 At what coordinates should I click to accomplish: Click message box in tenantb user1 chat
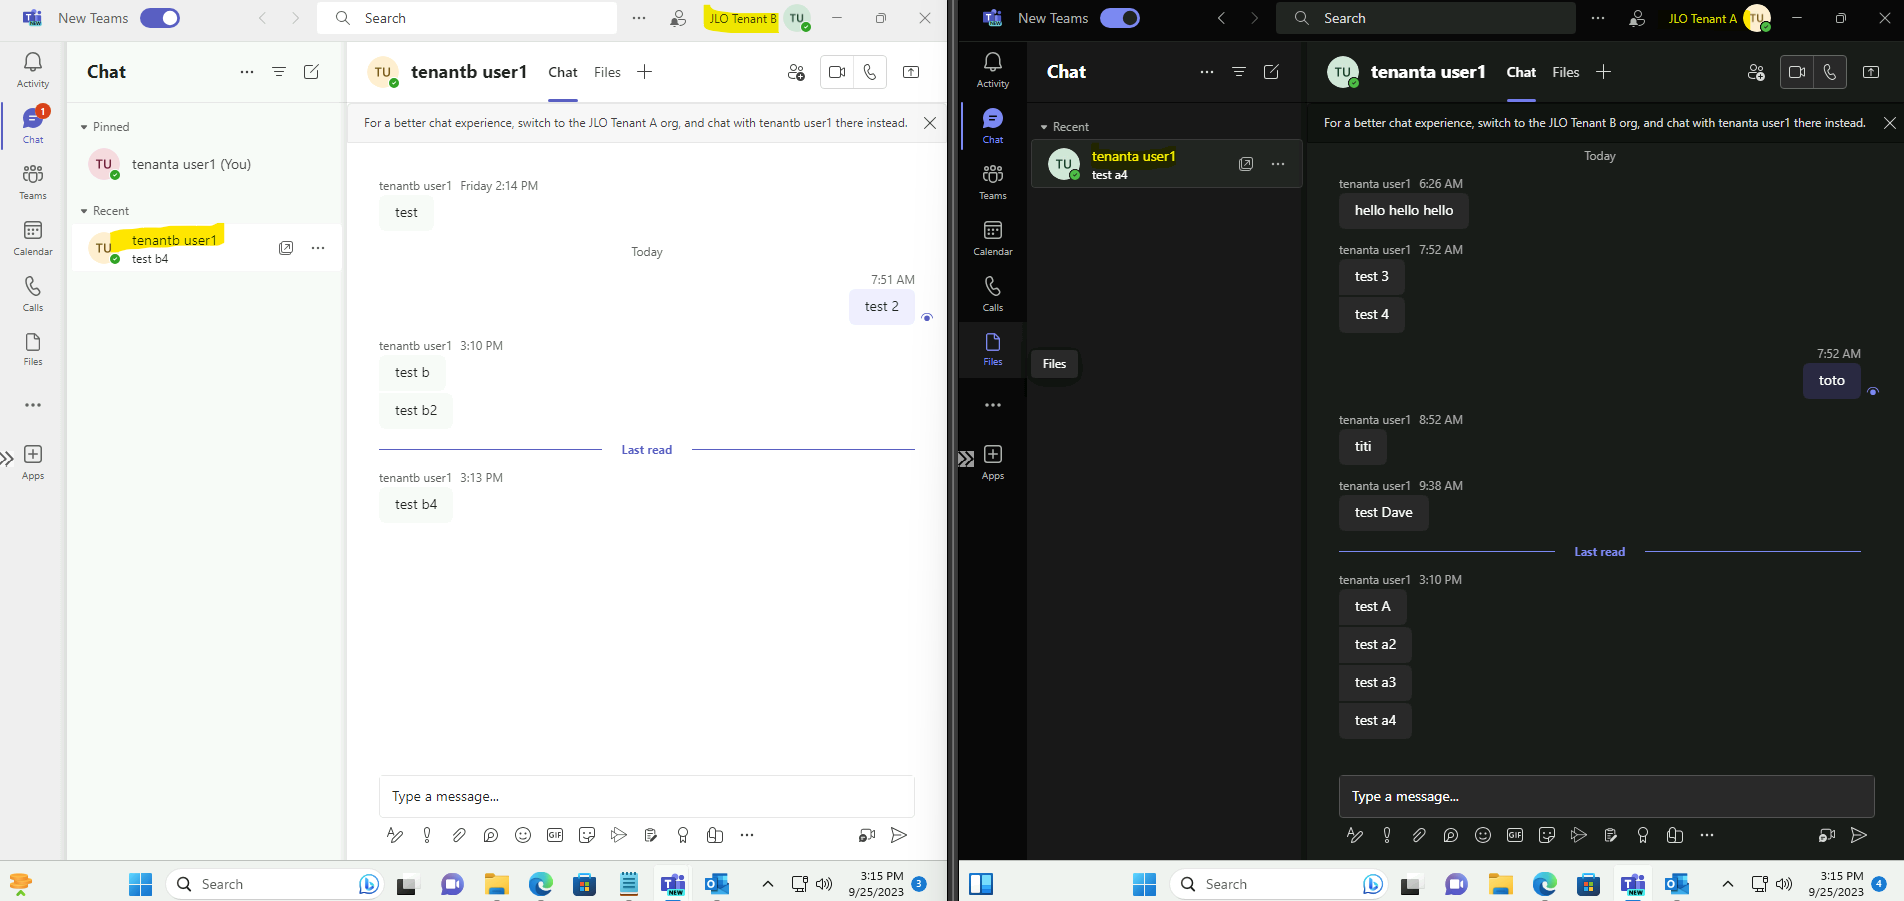pyautogui.click(x=647, y=797)
